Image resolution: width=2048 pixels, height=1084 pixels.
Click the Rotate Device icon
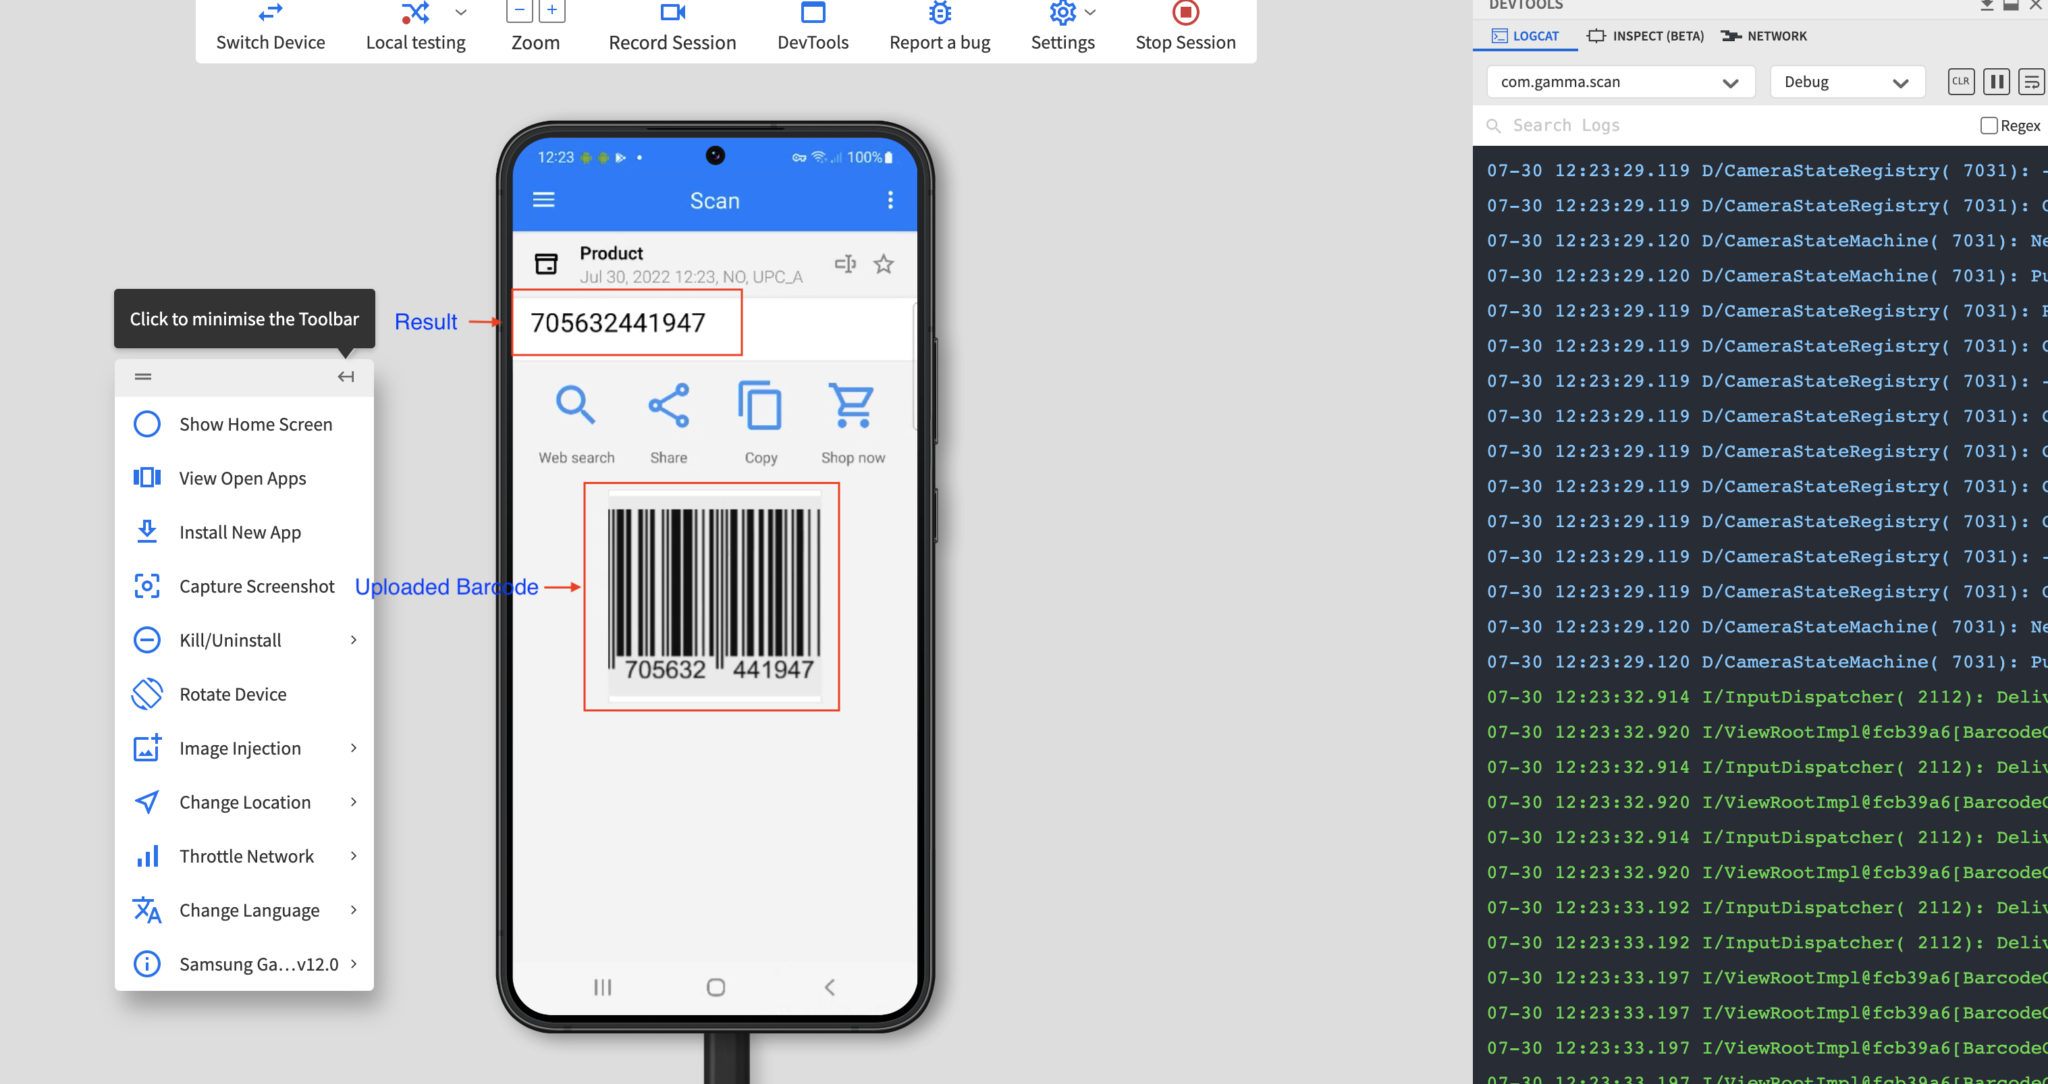pos(147,694)
